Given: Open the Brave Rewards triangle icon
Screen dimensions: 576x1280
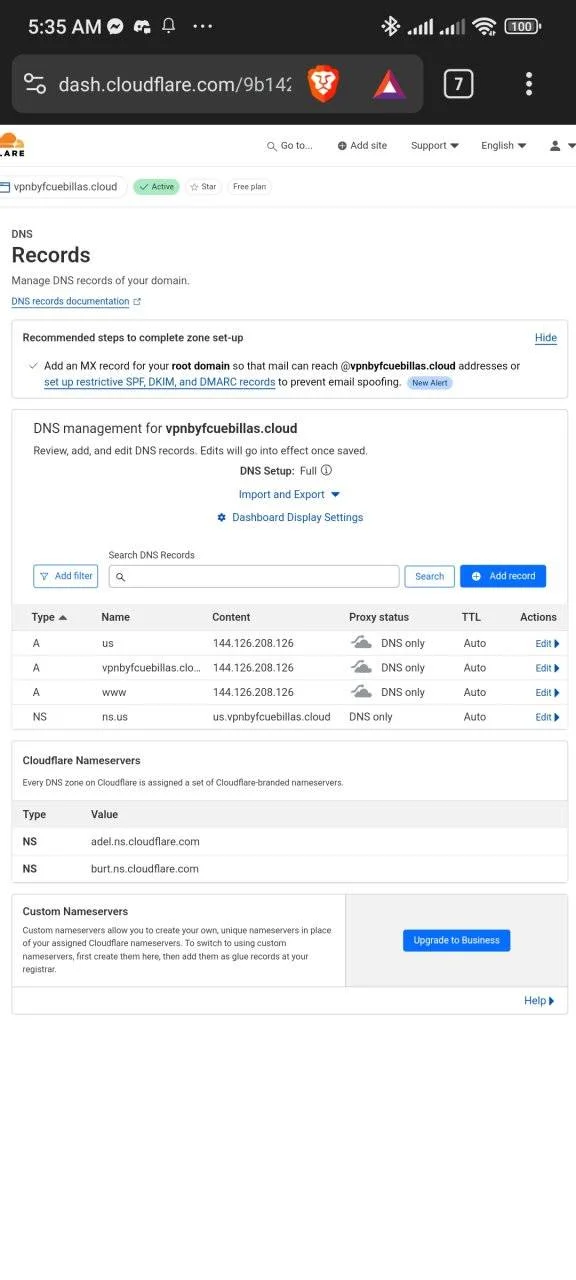Looking at the screenshot, I should click(389, 84).
